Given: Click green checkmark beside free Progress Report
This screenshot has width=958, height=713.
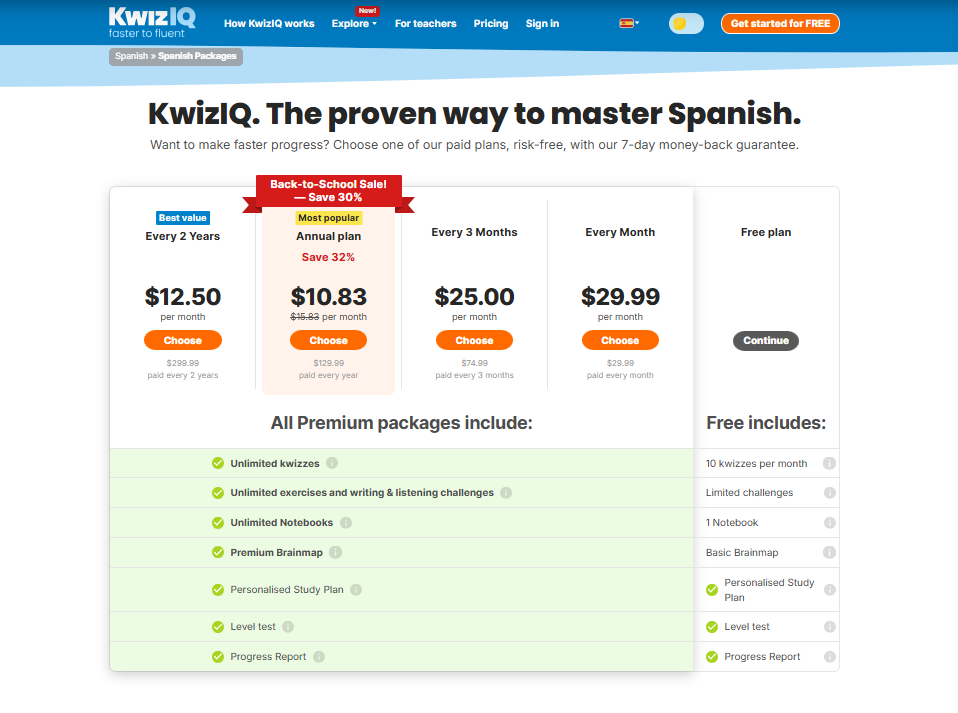Looking at the screenshot, I should pos(712,657).
